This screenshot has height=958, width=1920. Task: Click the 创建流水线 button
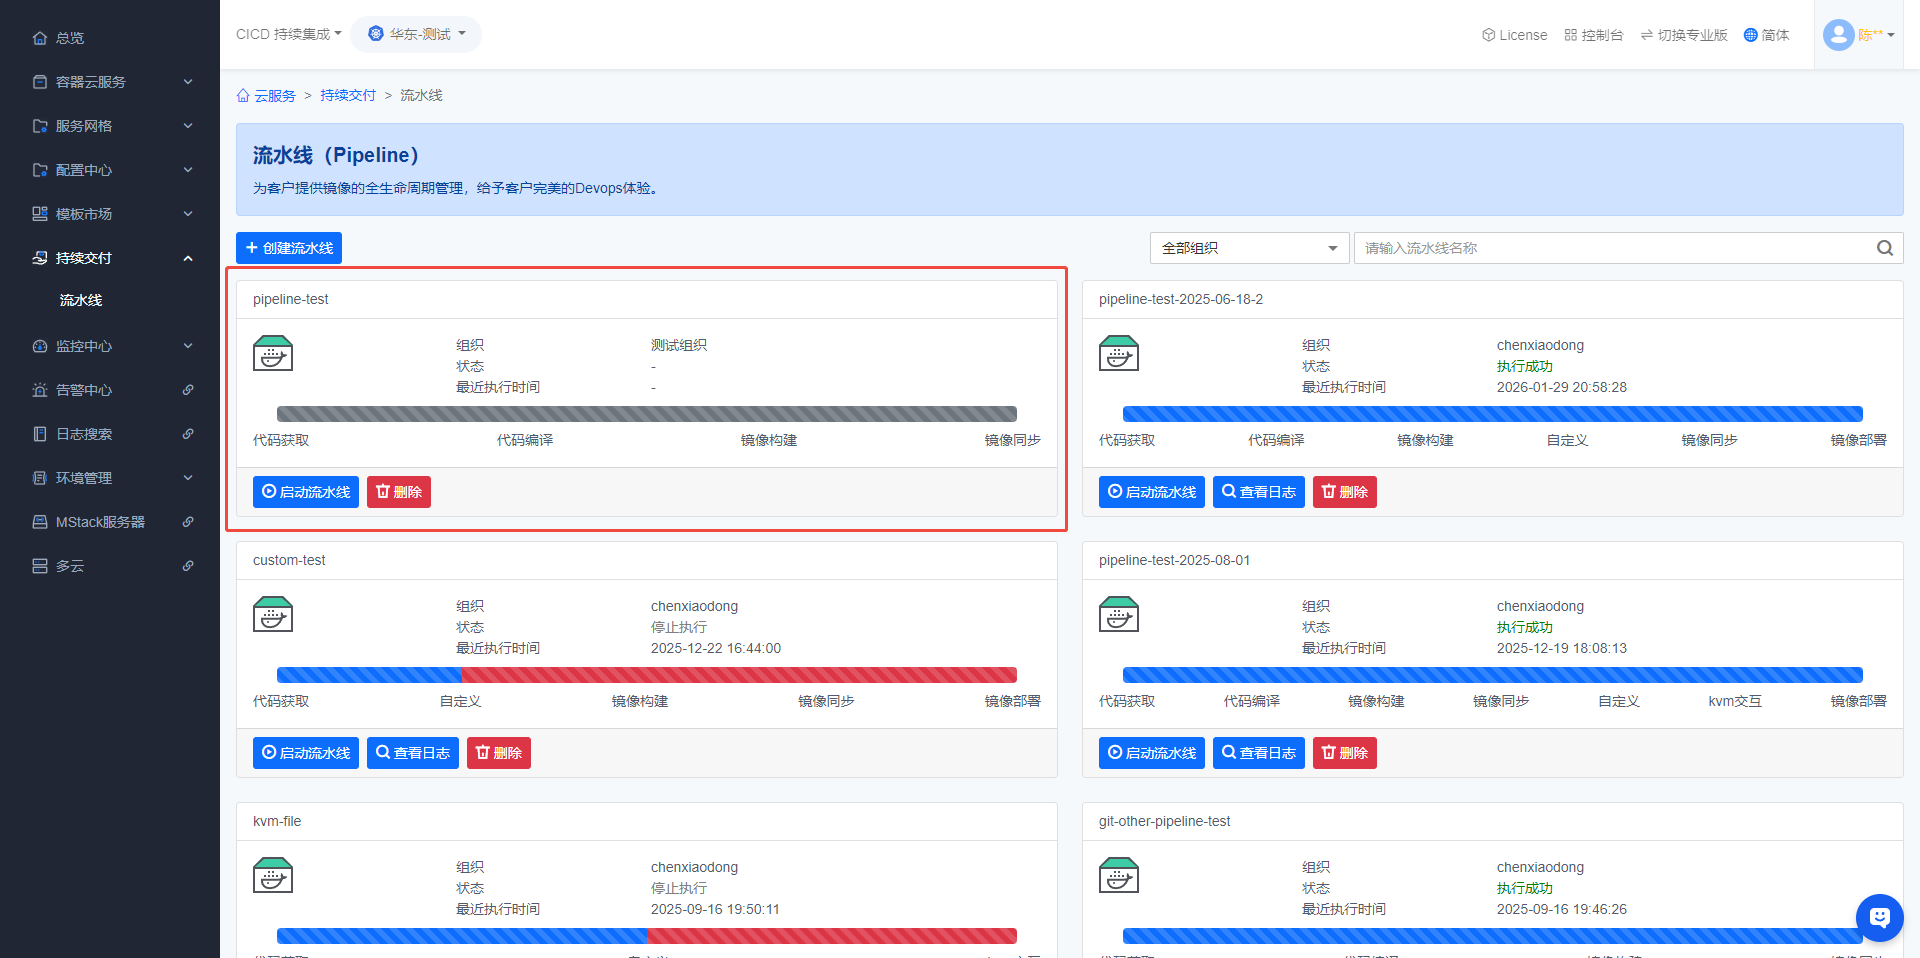tap(289, 248)
